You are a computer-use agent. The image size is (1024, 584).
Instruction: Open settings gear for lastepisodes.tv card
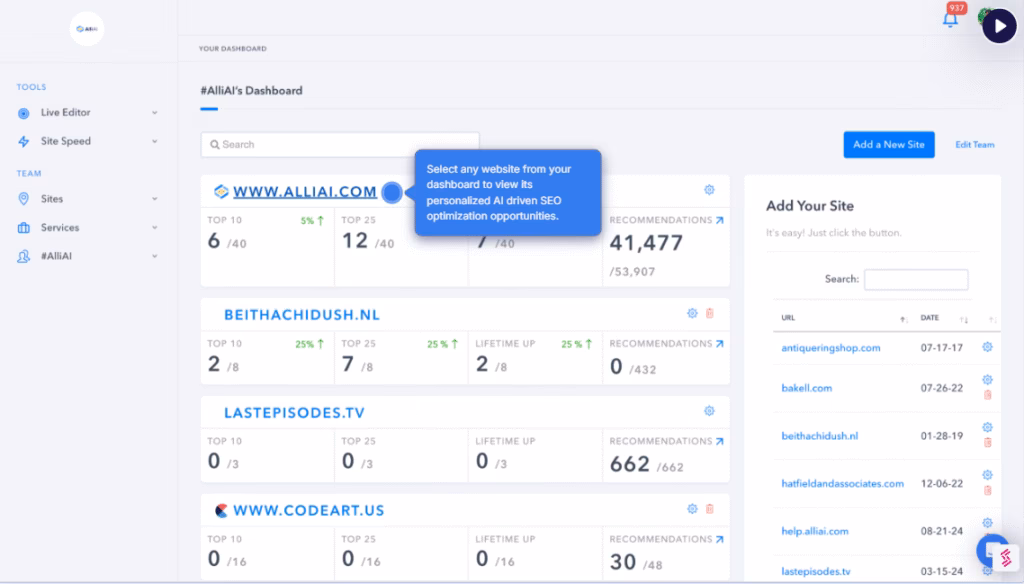pyautogui.click(x=709, y=411)
